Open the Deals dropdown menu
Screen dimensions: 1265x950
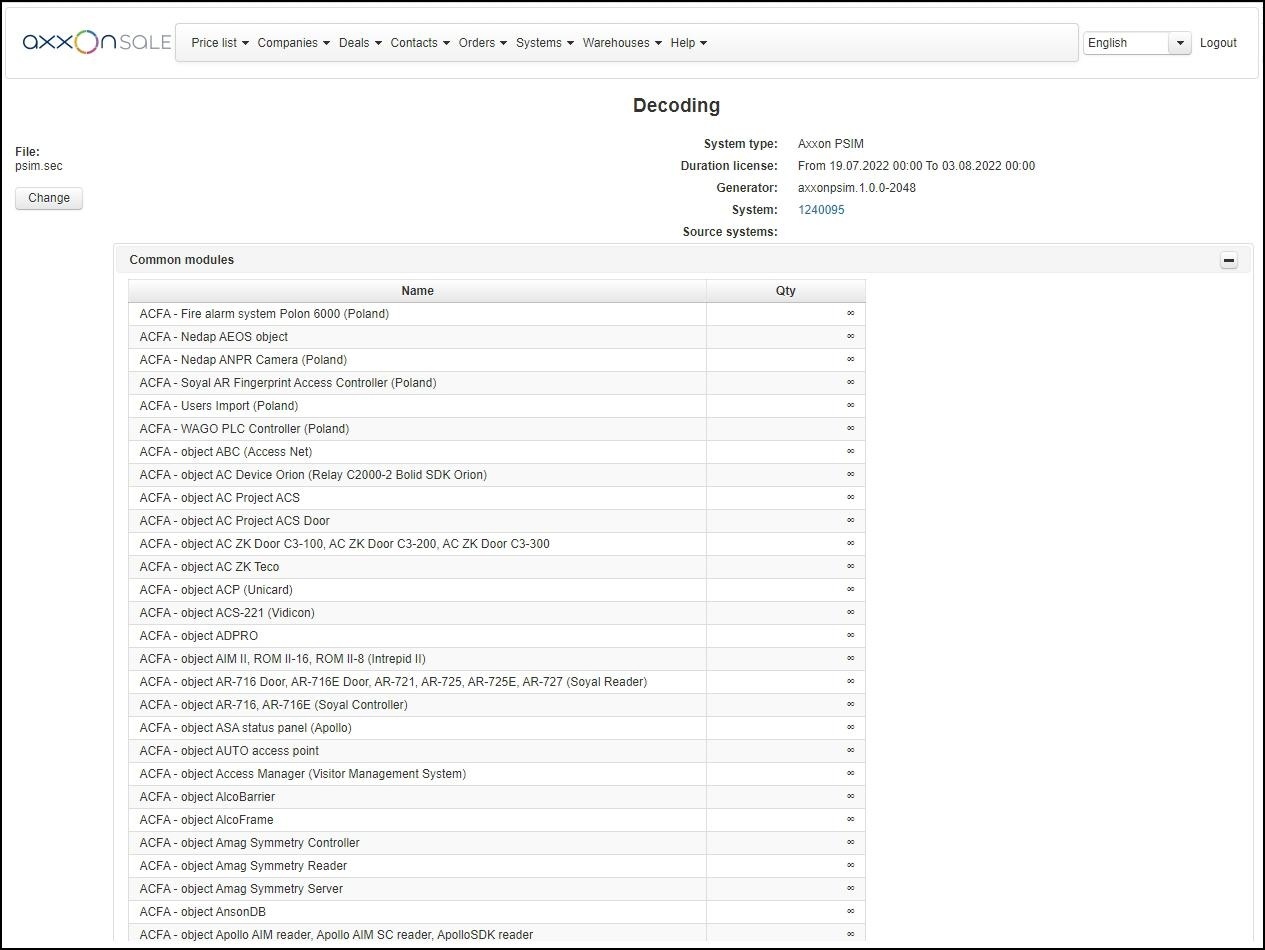coord(360,43)
